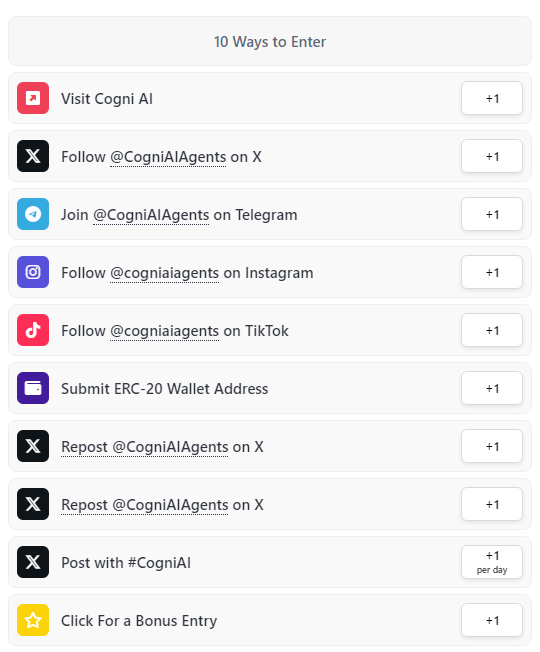Screen dimensions: 540x652
Task: Click the blue Telegram icon
Action: click(x=33, y=214)
